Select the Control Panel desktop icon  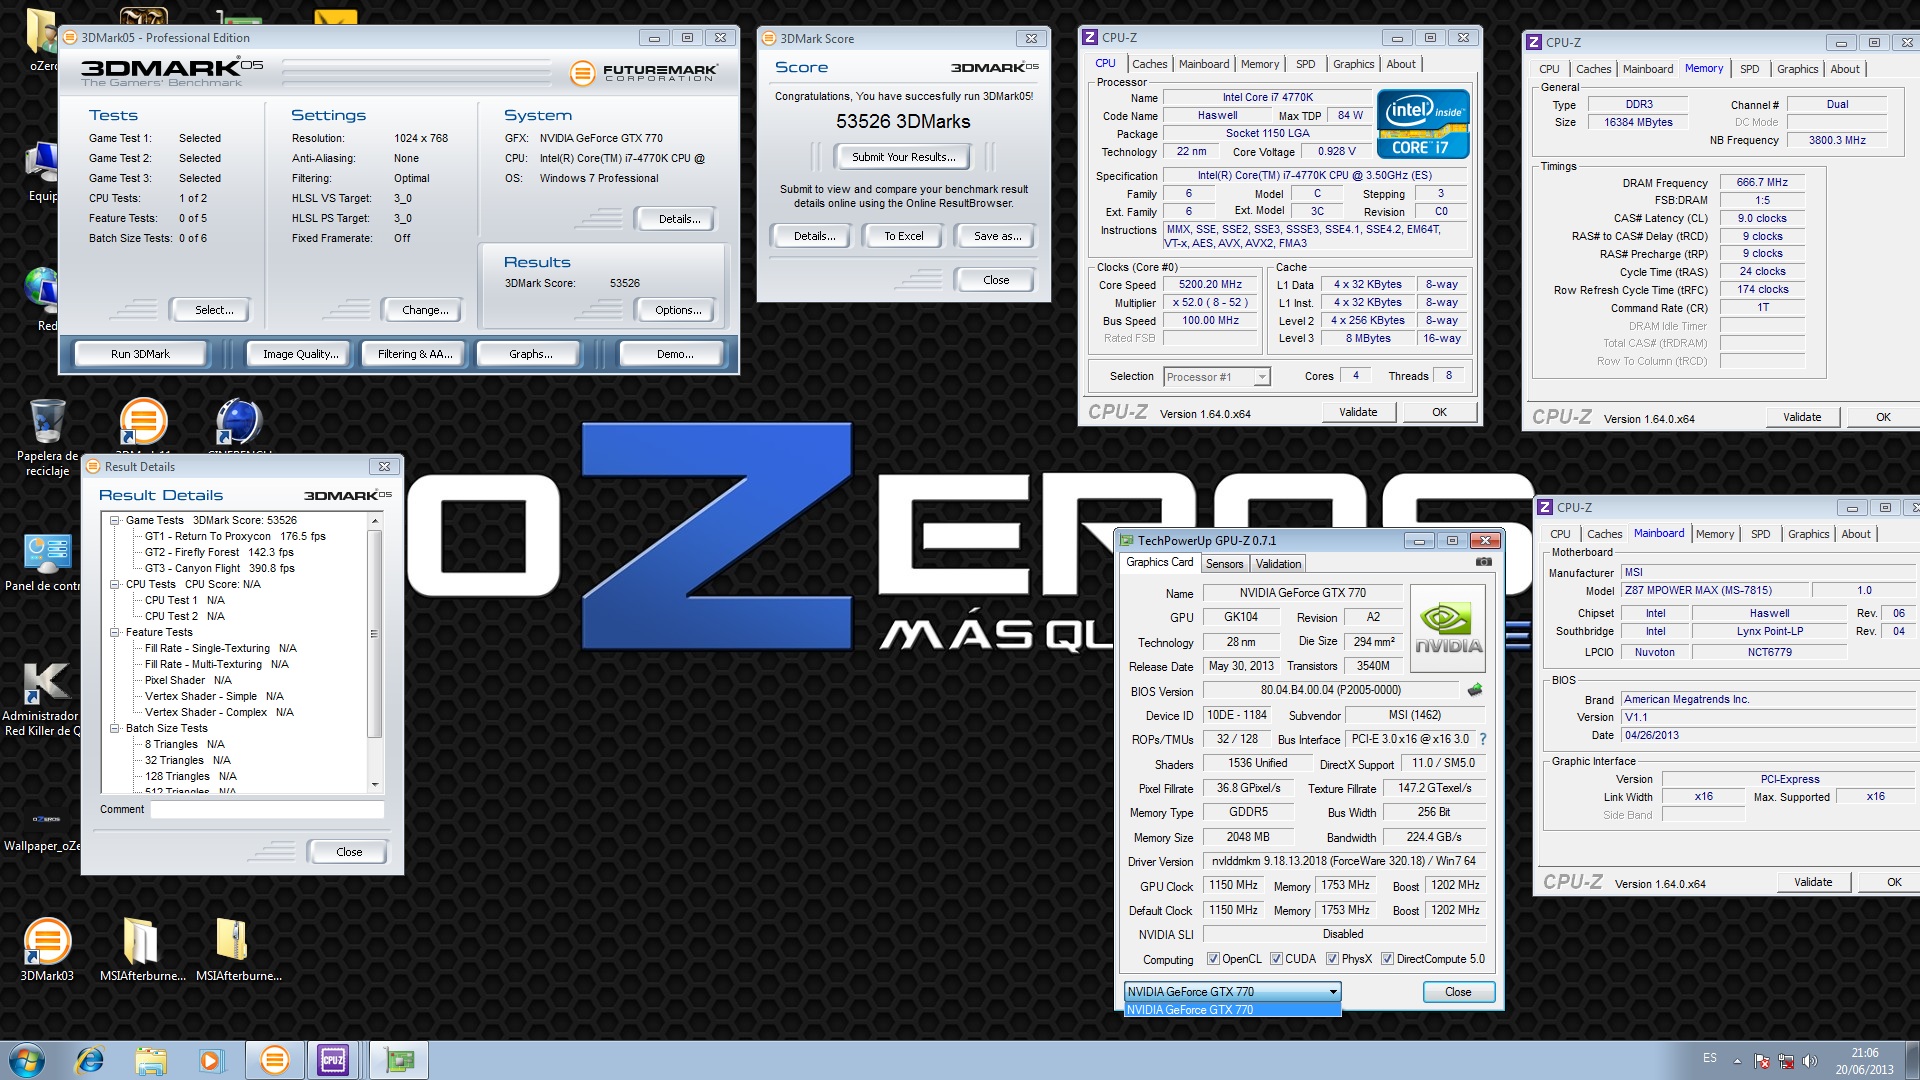[44, 562]
